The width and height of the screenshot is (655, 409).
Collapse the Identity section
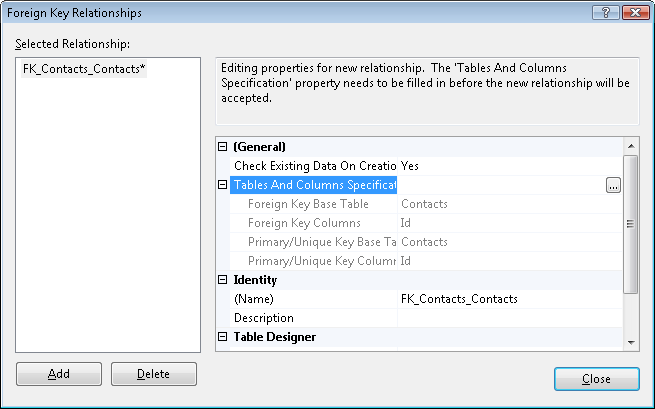(223, 280)
